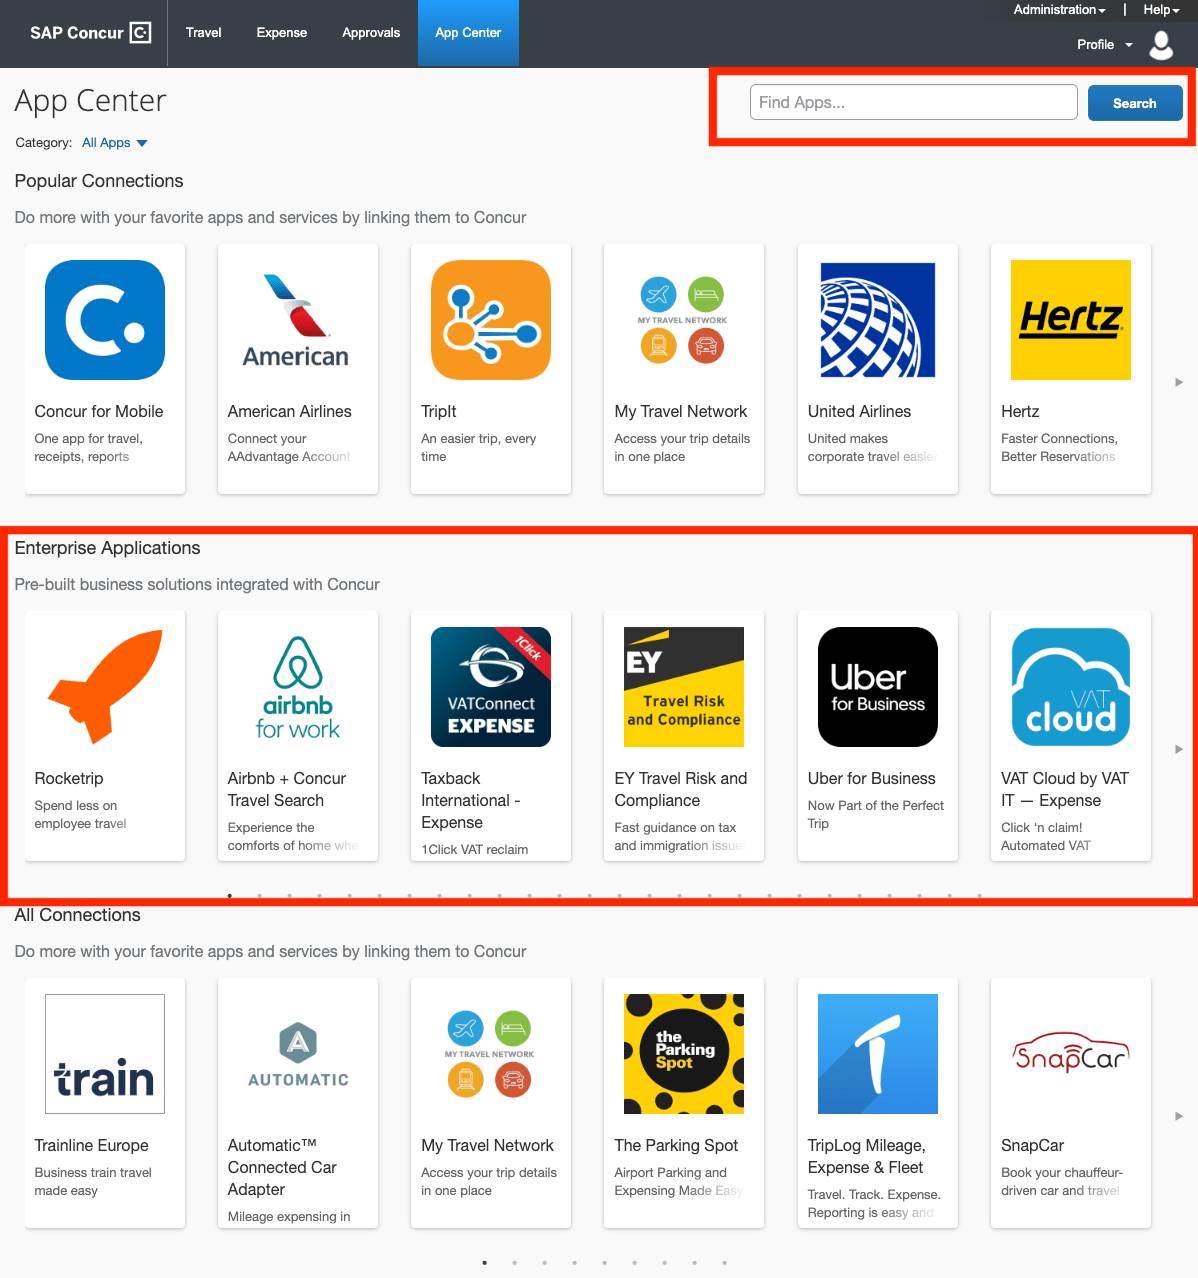Select last Enterprise Applications carousel dot
This screenshot has width=1198, height=1278.
[x=980, y=896]
